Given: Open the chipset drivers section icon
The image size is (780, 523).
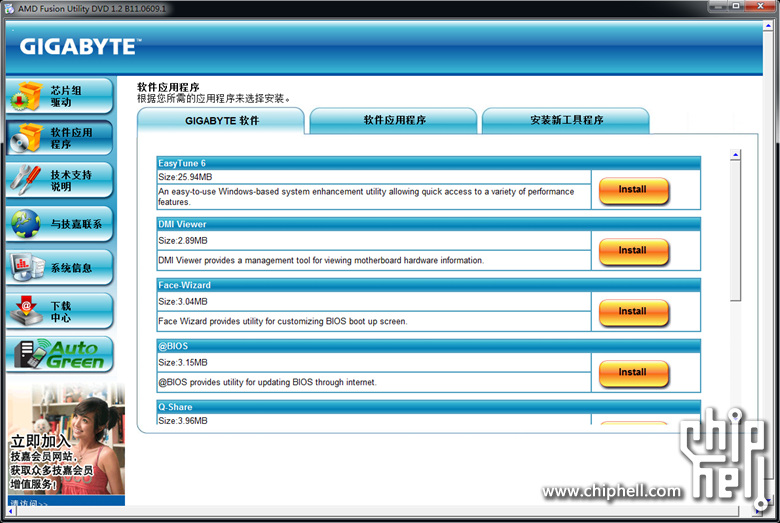Looking at the screenshot, I should (x=27, y=96).
